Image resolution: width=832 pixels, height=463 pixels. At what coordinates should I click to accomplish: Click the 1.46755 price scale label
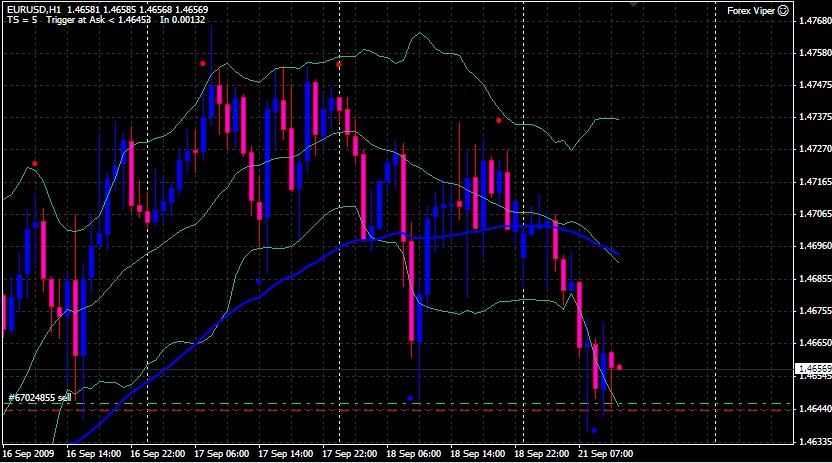pyautogui.click(x=815, y=311)
